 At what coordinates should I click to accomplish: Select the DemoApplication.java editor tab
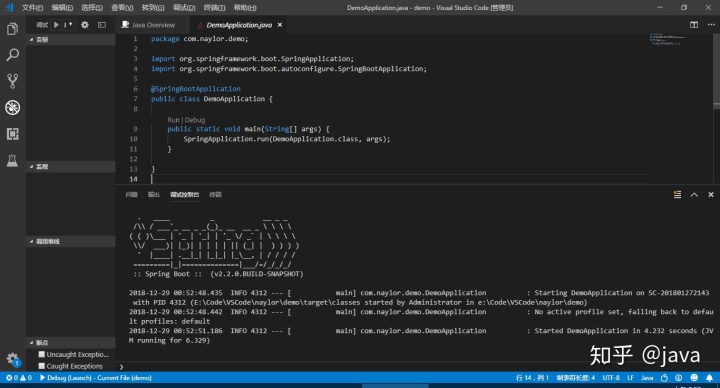(238, 25)
